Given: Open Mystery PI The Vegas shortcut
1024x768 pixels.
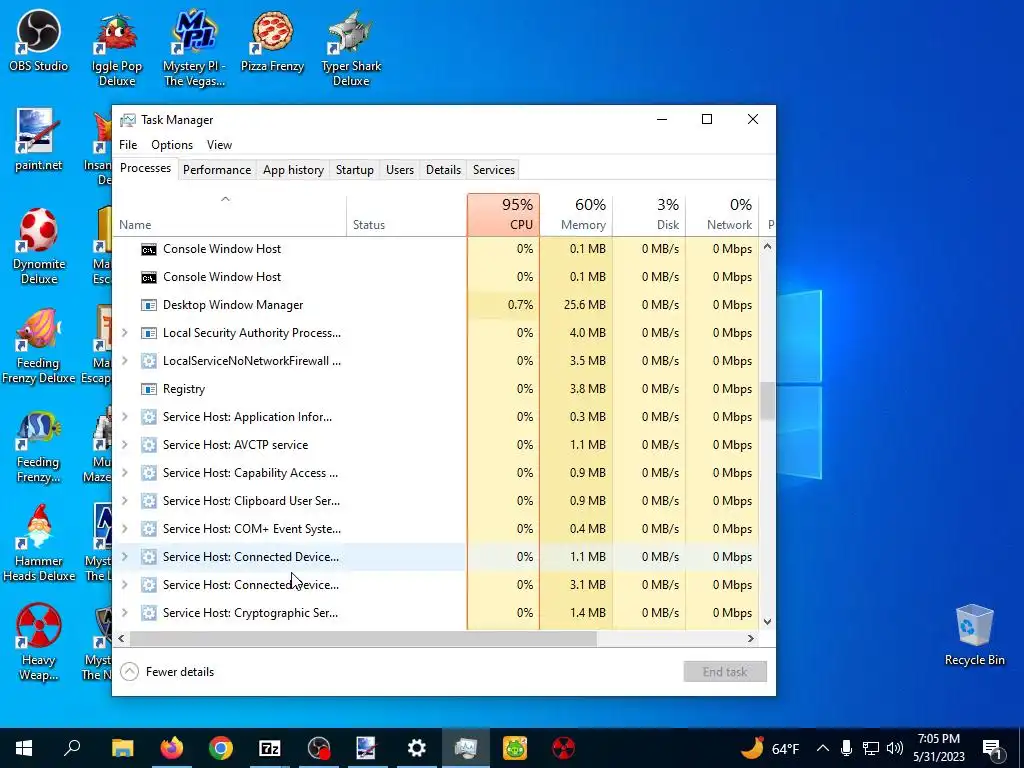Looking at the screenshot, I should pos(195,49).
